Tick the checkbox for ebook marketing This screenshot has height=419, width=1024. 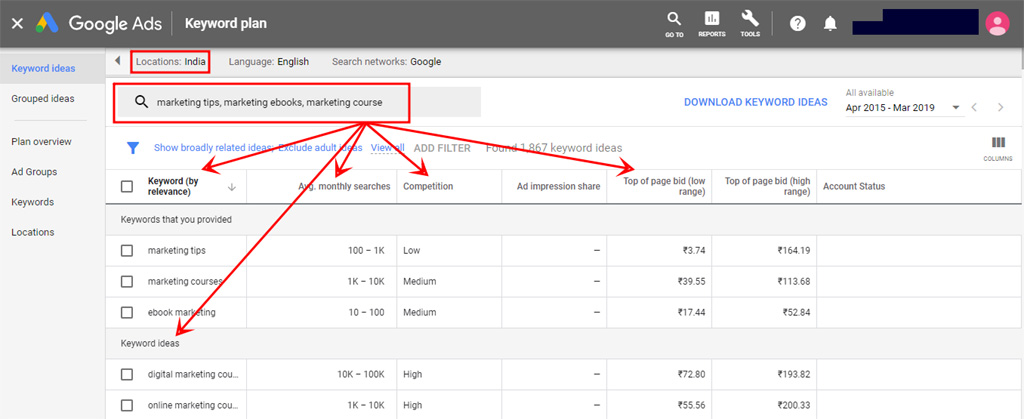[127, 313]
